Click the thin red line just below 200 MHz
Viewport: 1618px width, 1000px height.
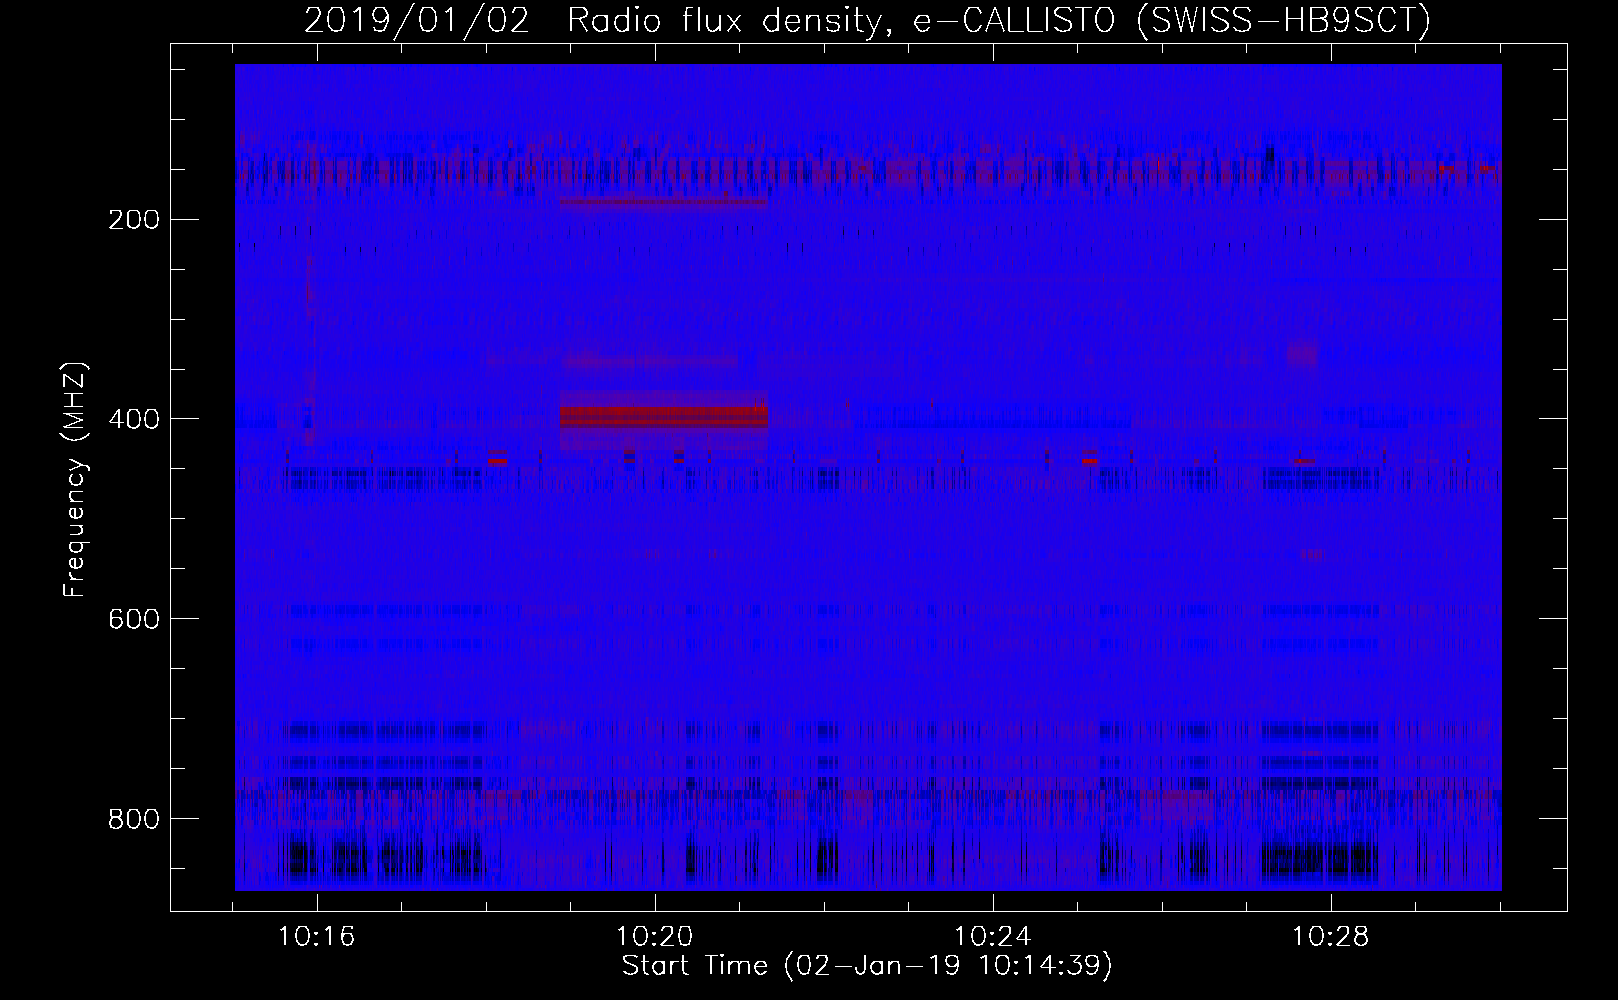coord(663,202)
